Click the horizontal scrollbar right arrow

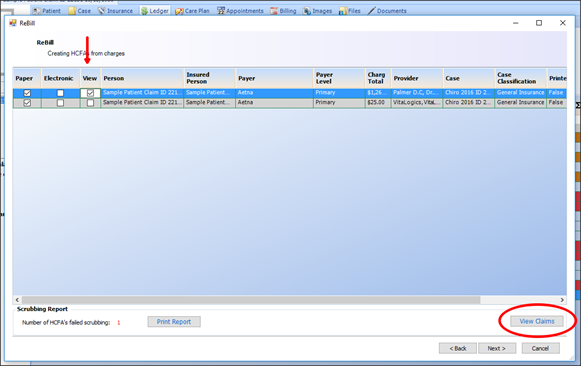point(562,300)
